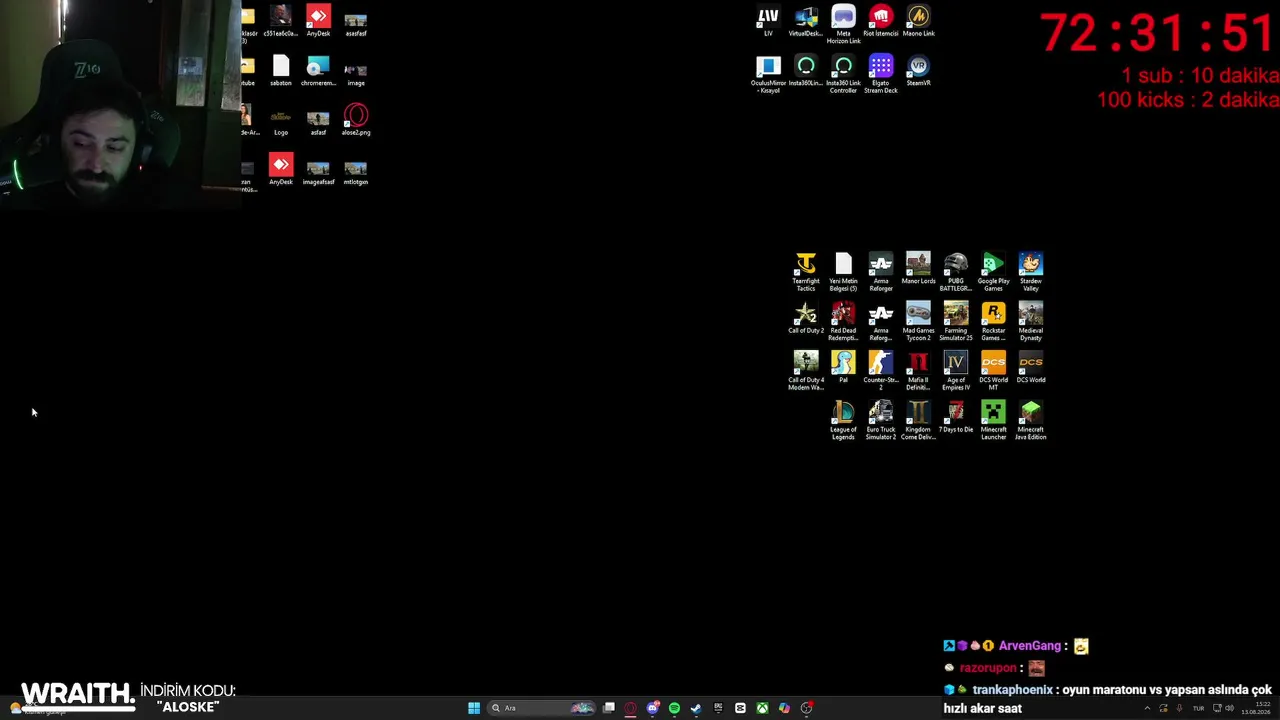Select Yeni Metin Belgesi (5) text file
Screen dimensions: 1280x720
pos(843,272)
